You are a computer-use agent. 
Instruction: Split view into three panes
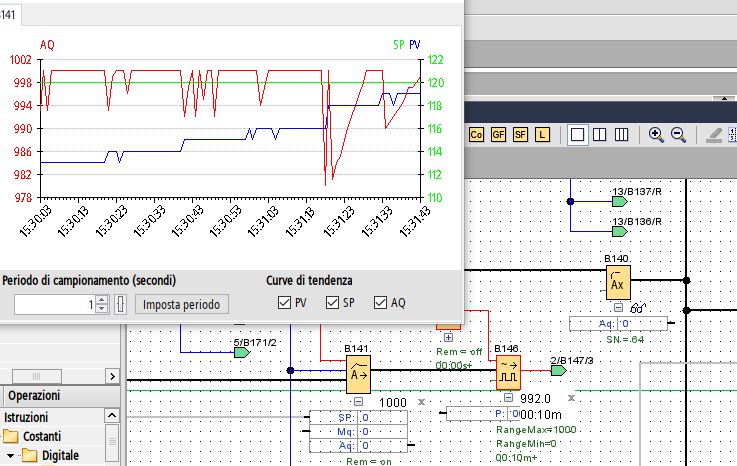pyautogui.click(x=620, y=134)
